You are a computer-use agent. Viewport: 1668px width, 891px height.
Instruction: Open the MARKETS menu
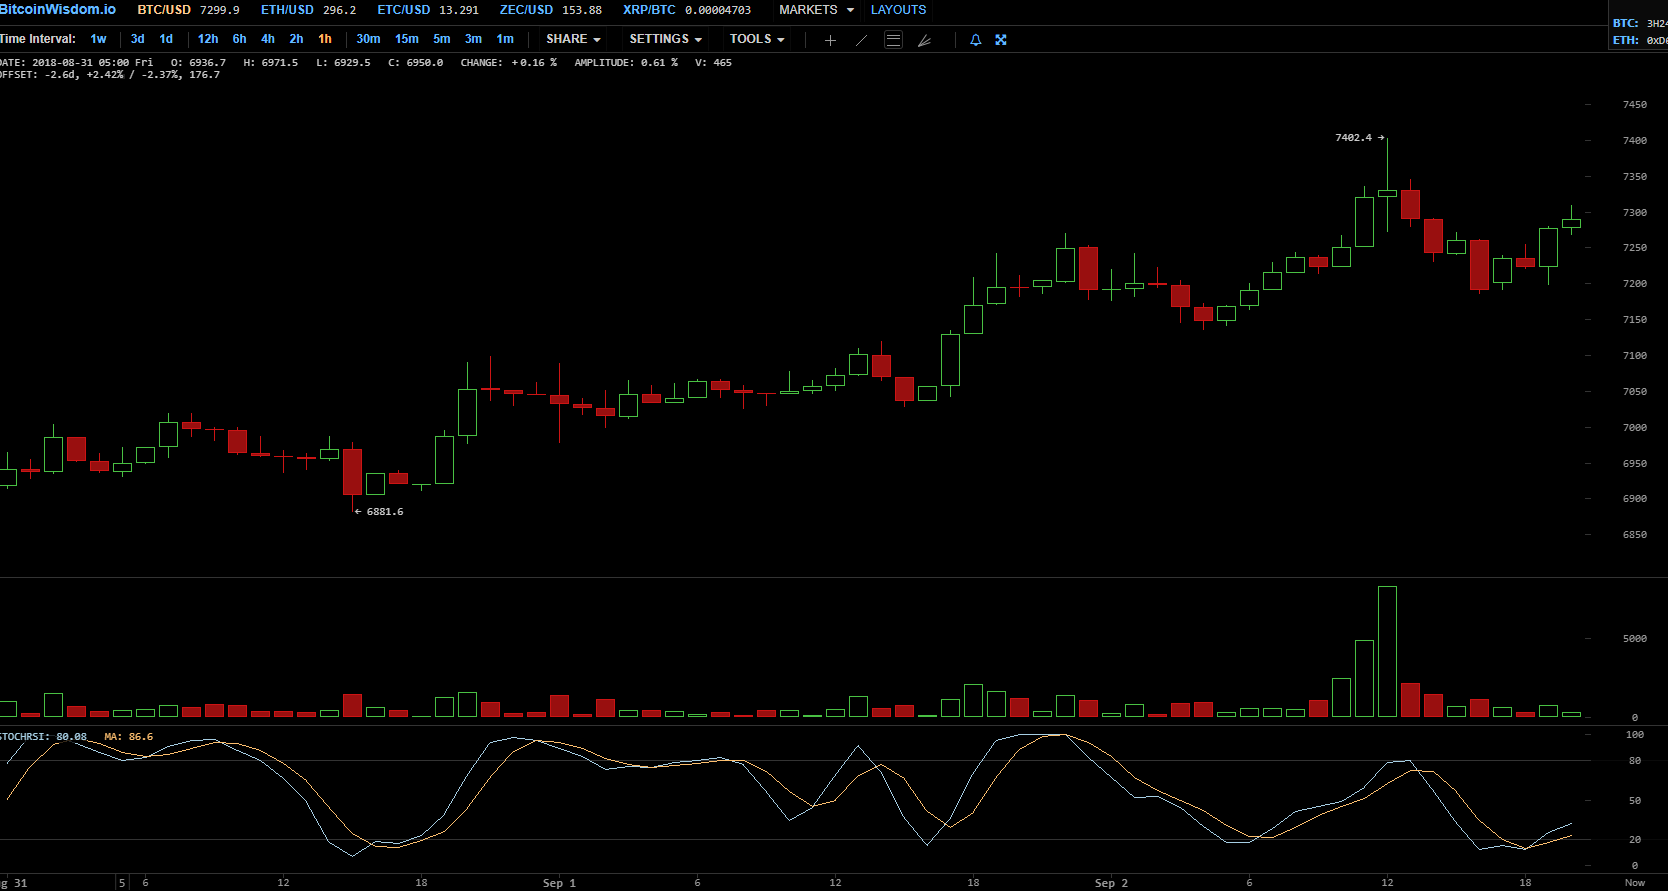point(816,10)
